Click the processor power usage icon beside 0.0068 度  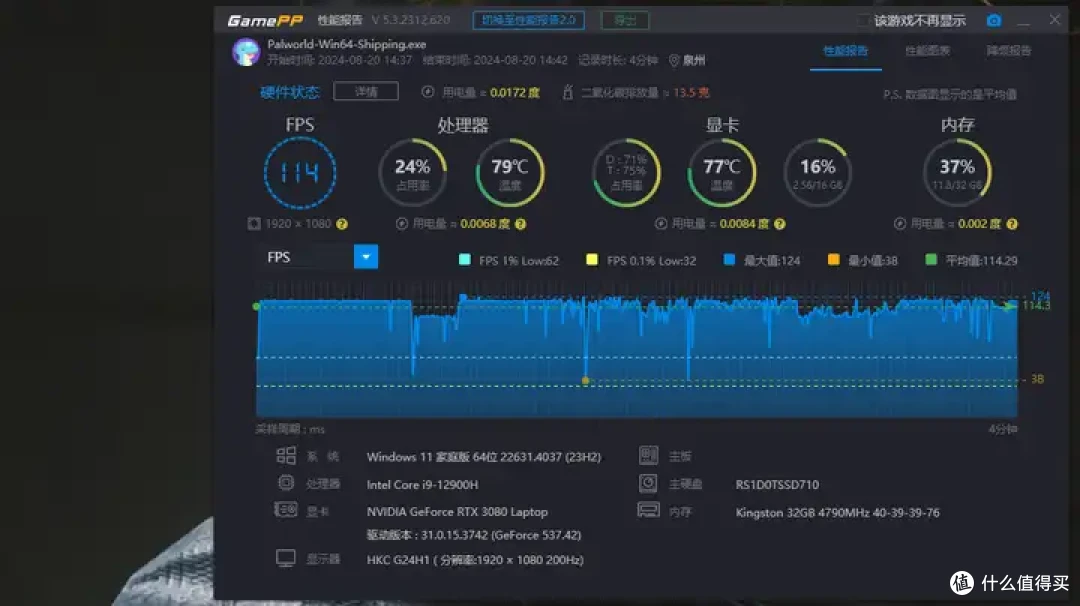(x=402, y=224)
